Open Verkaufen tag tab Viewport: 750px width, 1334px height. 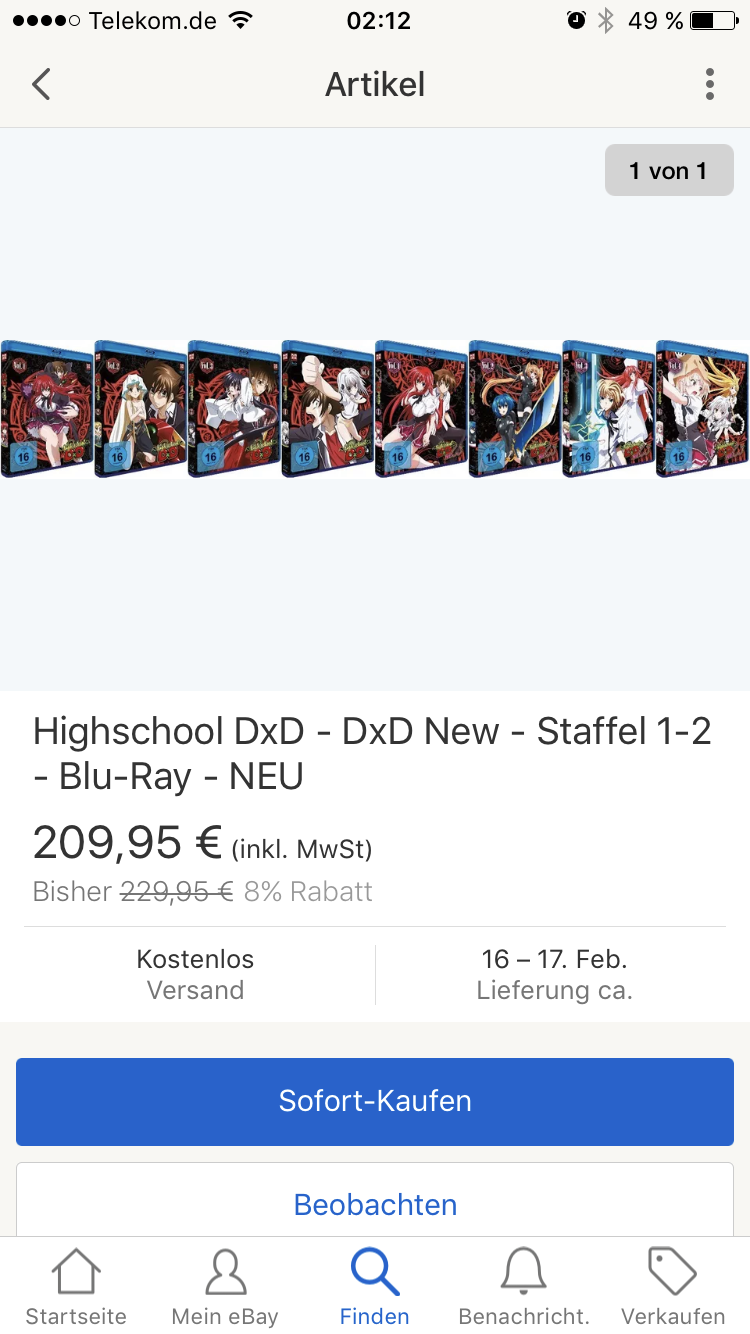tap(673, 1287)
